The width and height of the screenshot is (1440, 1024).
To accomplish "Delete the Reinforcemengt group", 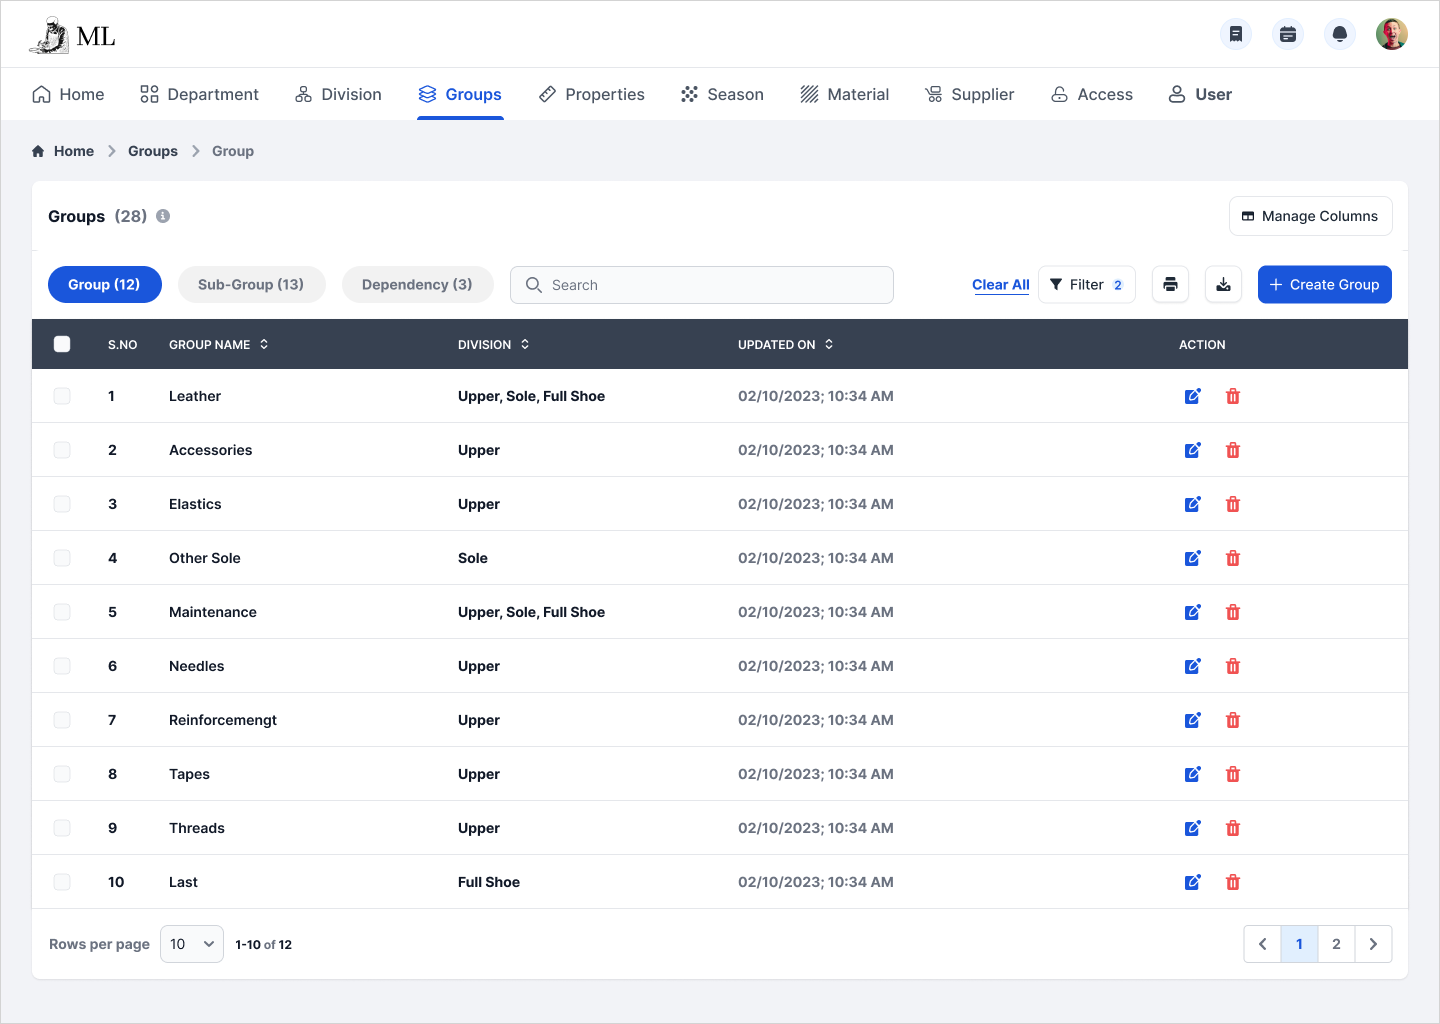I will [x=1233, y=720].
